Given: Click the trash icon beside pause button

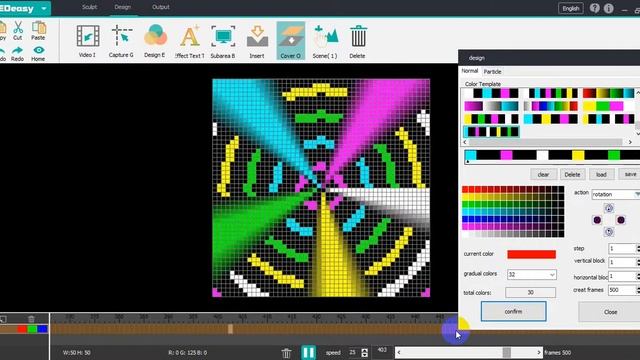Looking at the screenshot, I should pos(287,353).
